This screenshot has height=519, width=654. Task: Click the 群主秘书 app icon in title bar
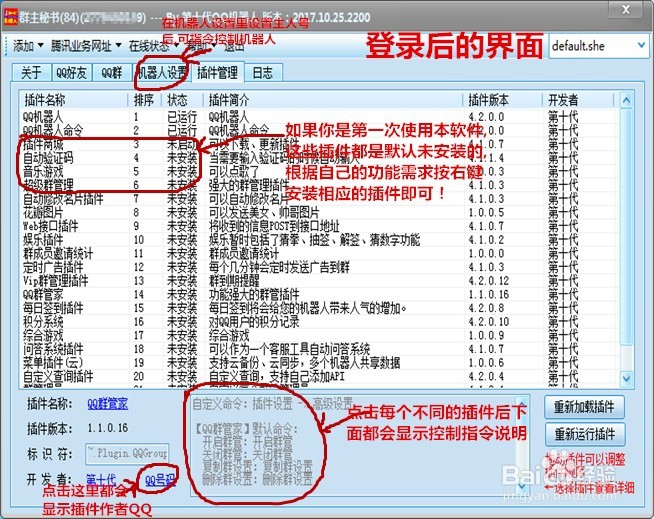10,17
